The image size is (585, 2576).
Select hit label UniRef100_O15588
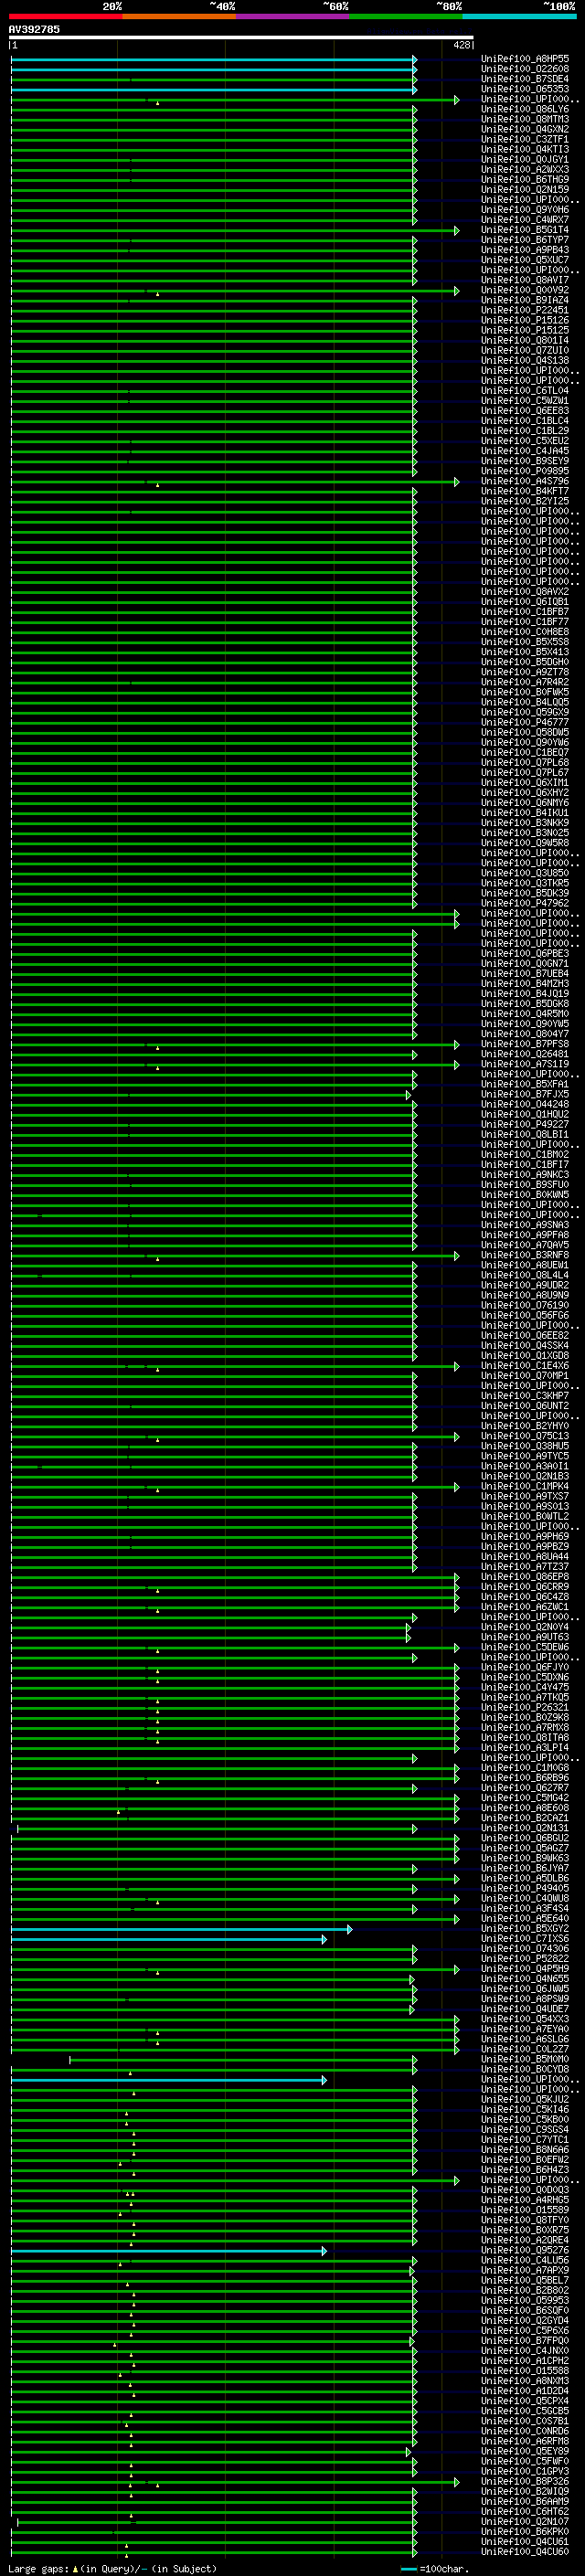pyautogui.click(x=525, y=2370)
